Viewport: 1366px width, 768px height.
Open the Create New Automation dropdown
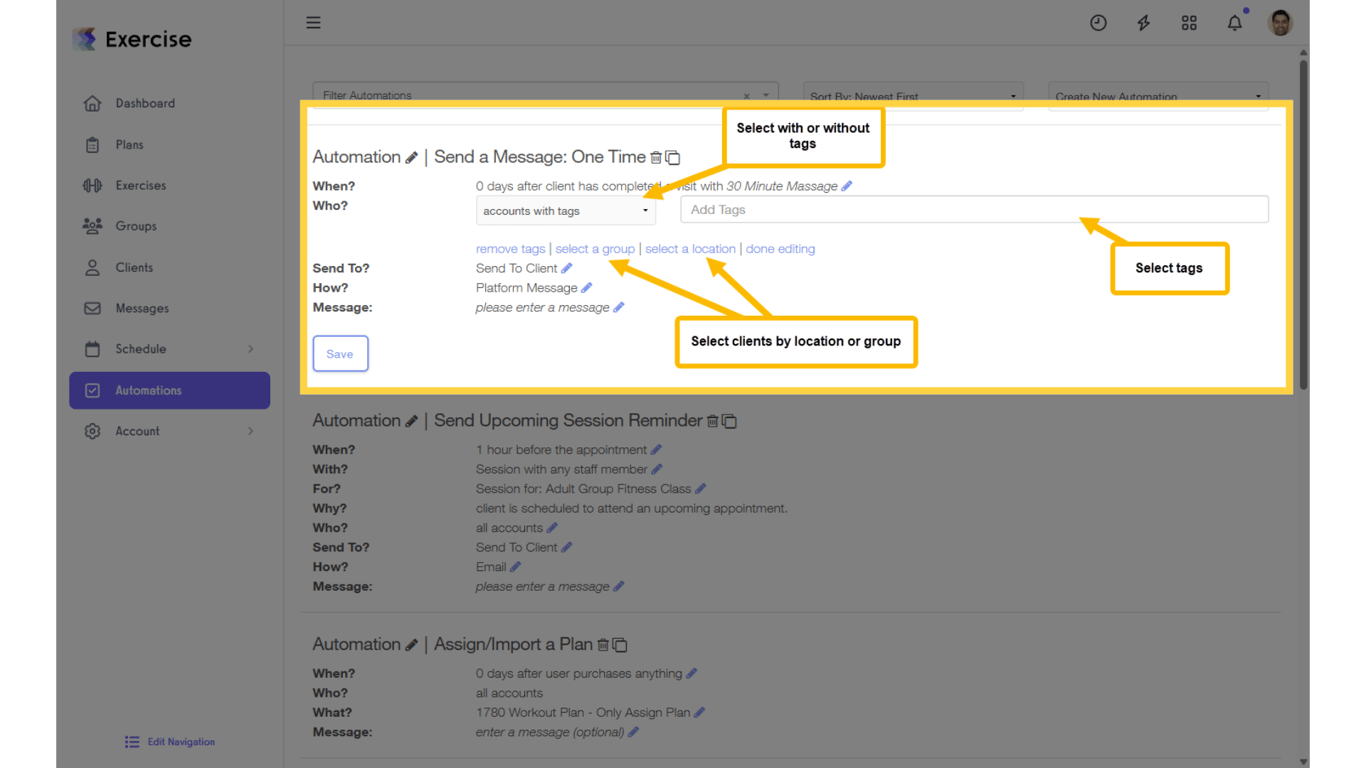[x=1157, y=96]
